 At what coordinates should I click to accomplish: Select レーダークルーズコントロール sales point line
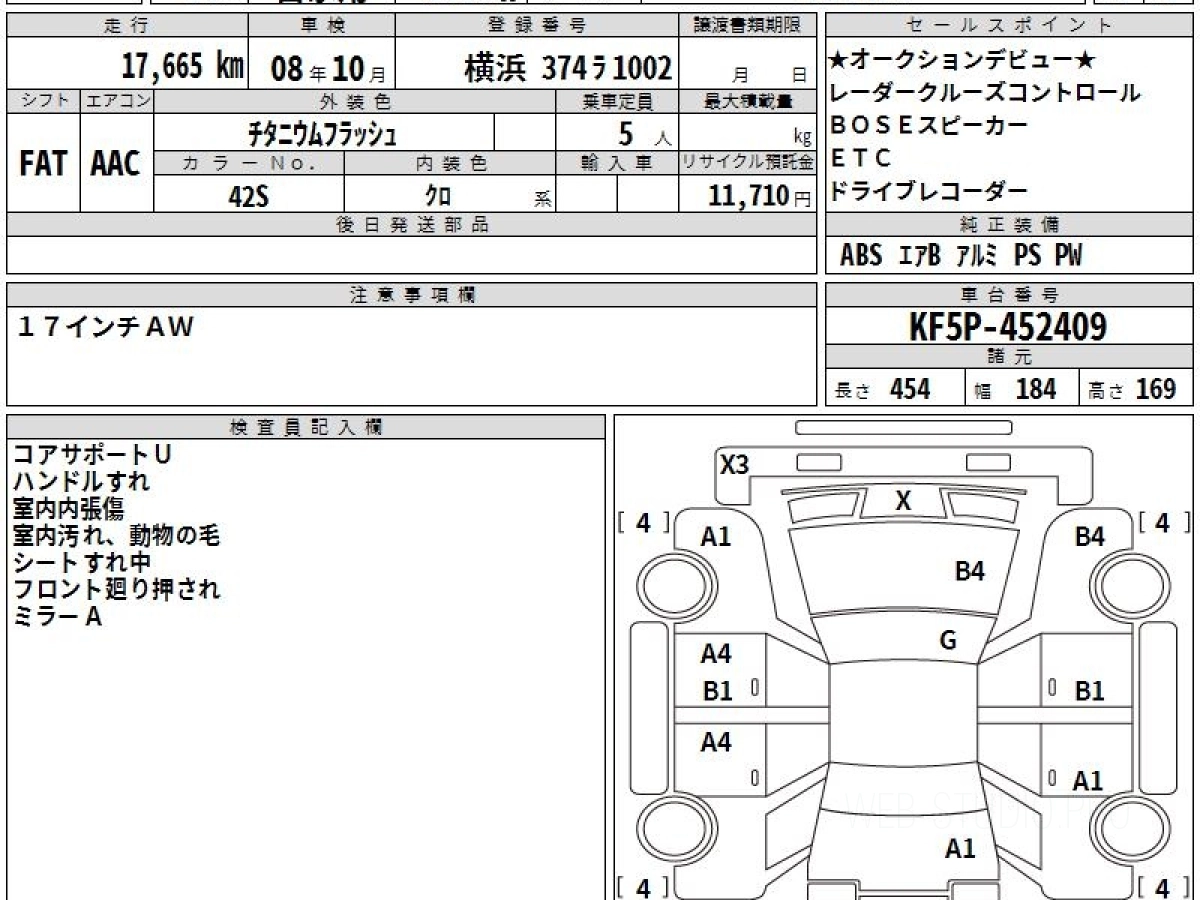pyautogui.click(x=985, y=93)
